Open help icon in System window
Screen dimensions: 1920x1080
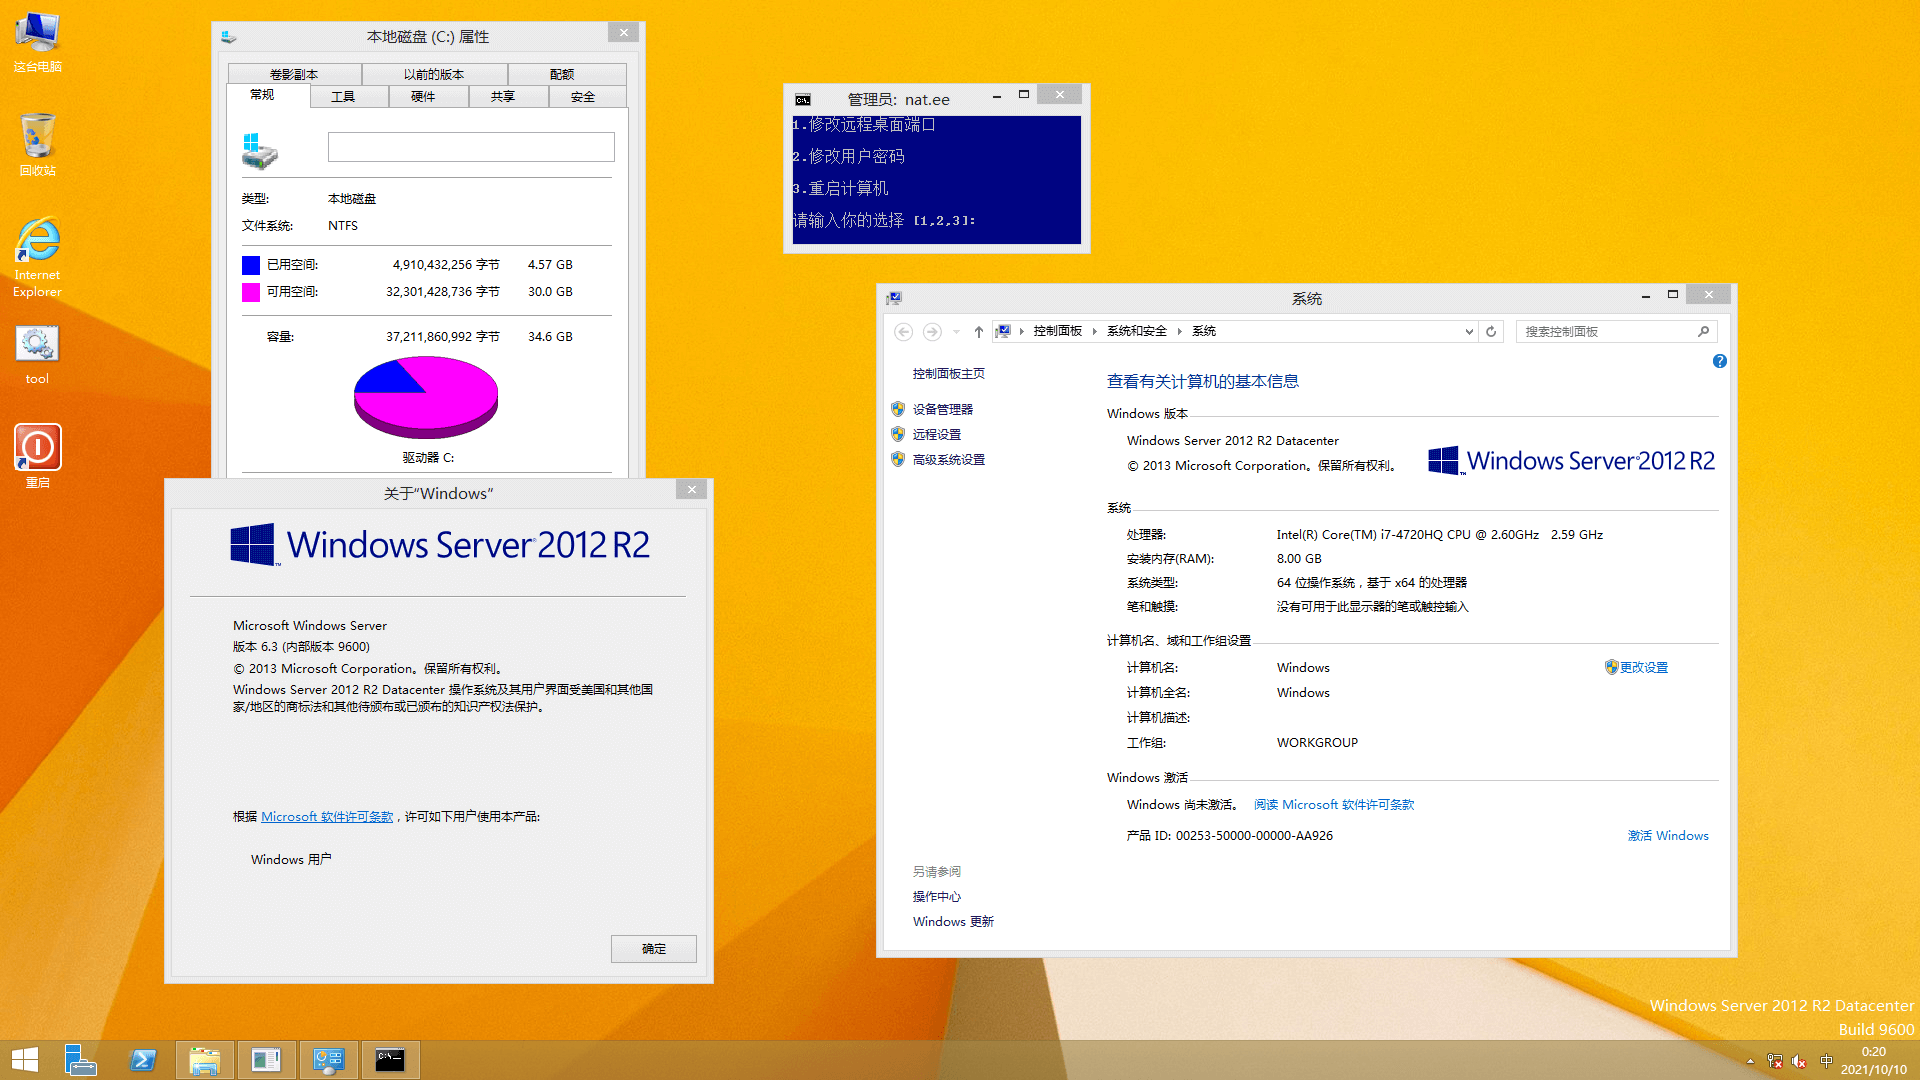1719,361
